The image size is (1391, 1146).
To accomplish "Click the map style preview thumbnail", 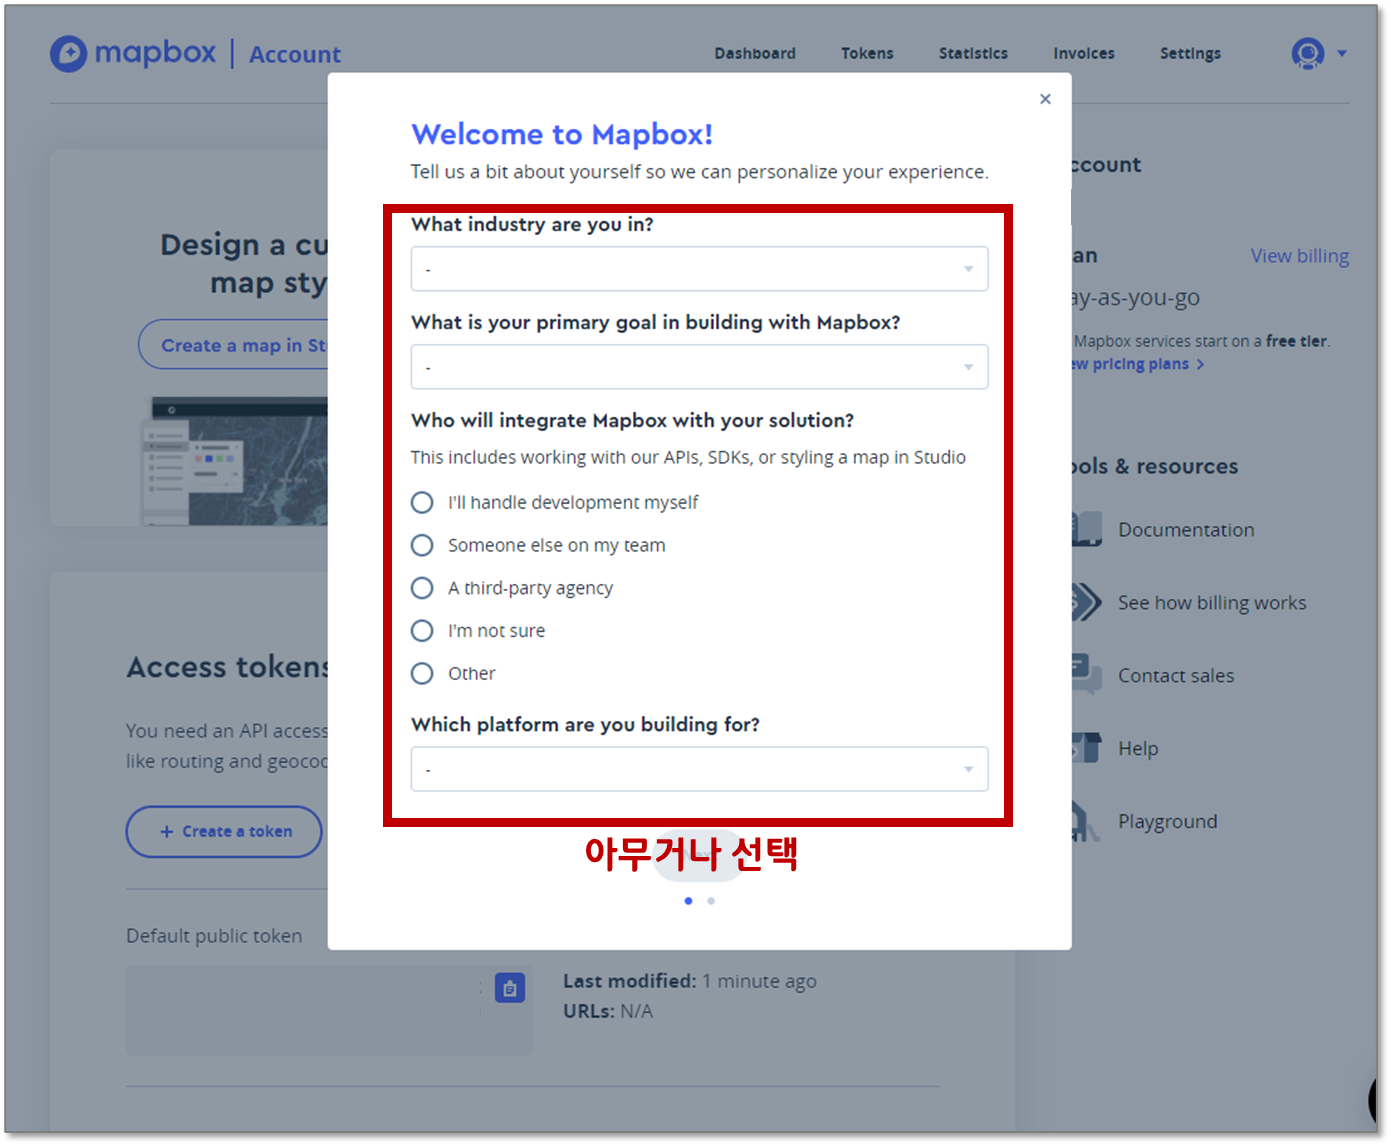I will coord(234,461).
